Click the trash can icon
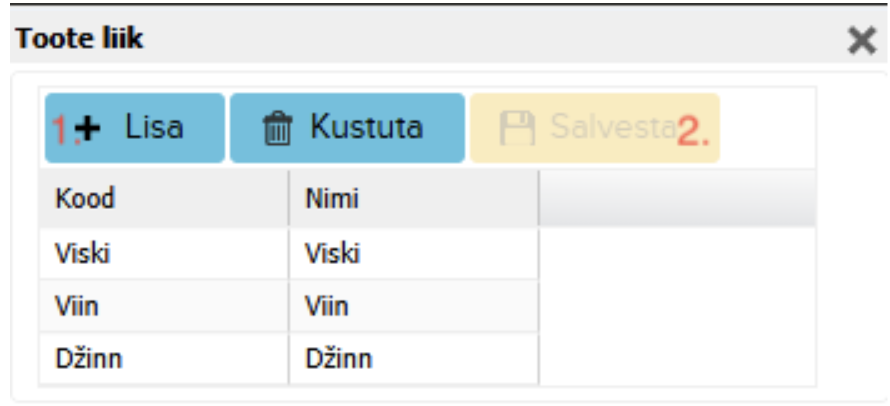 (x=275, y=129)
